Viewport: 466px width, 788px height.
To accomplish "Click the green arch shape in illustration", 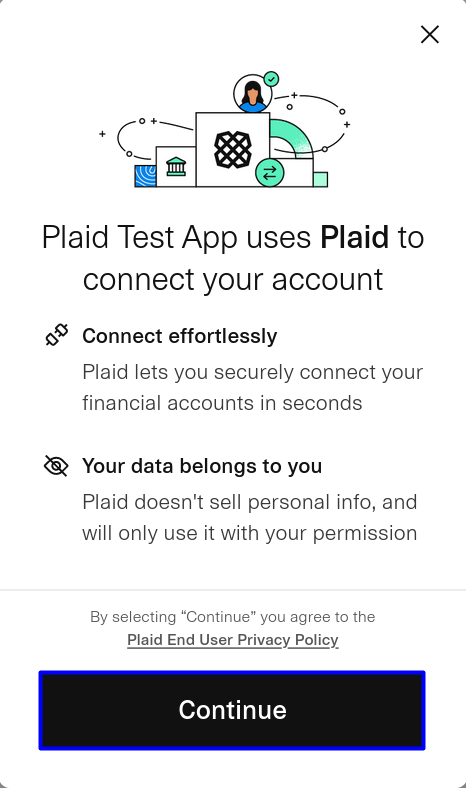I will point(292,139).
